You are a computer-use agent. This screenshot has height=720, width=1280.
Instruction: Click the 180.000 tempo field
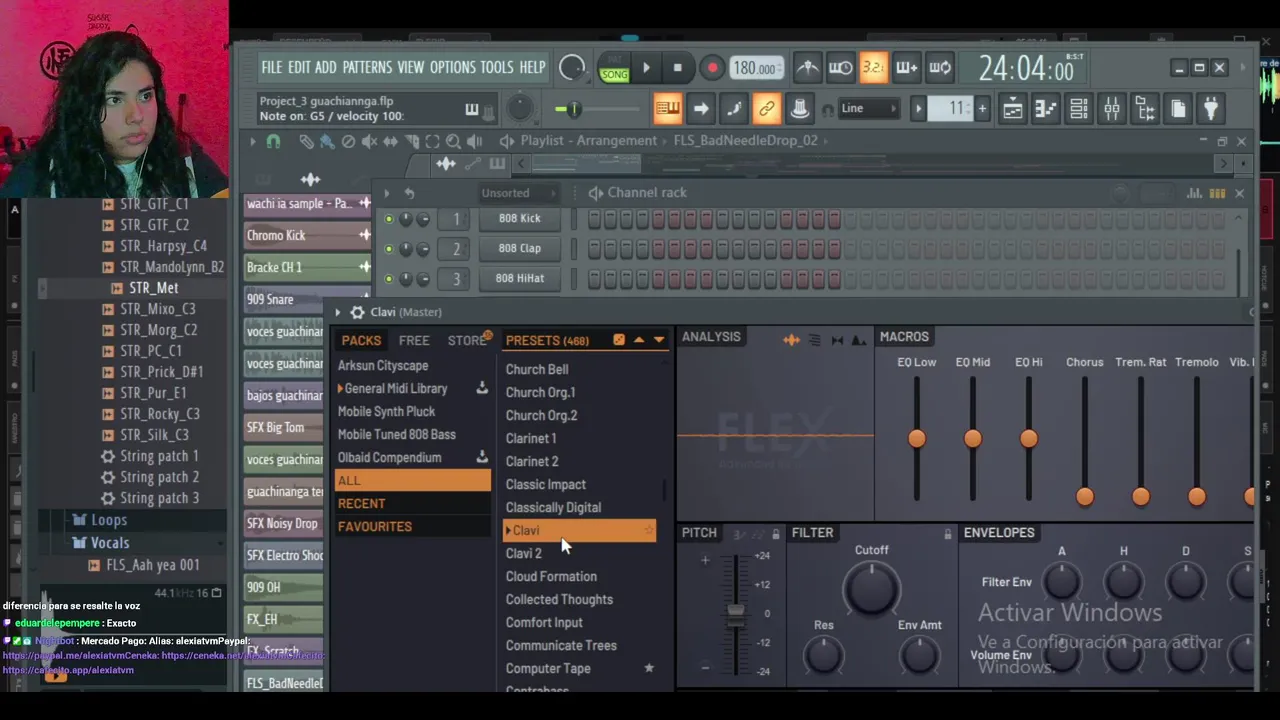pyautogui.click(x=756, y=68)
